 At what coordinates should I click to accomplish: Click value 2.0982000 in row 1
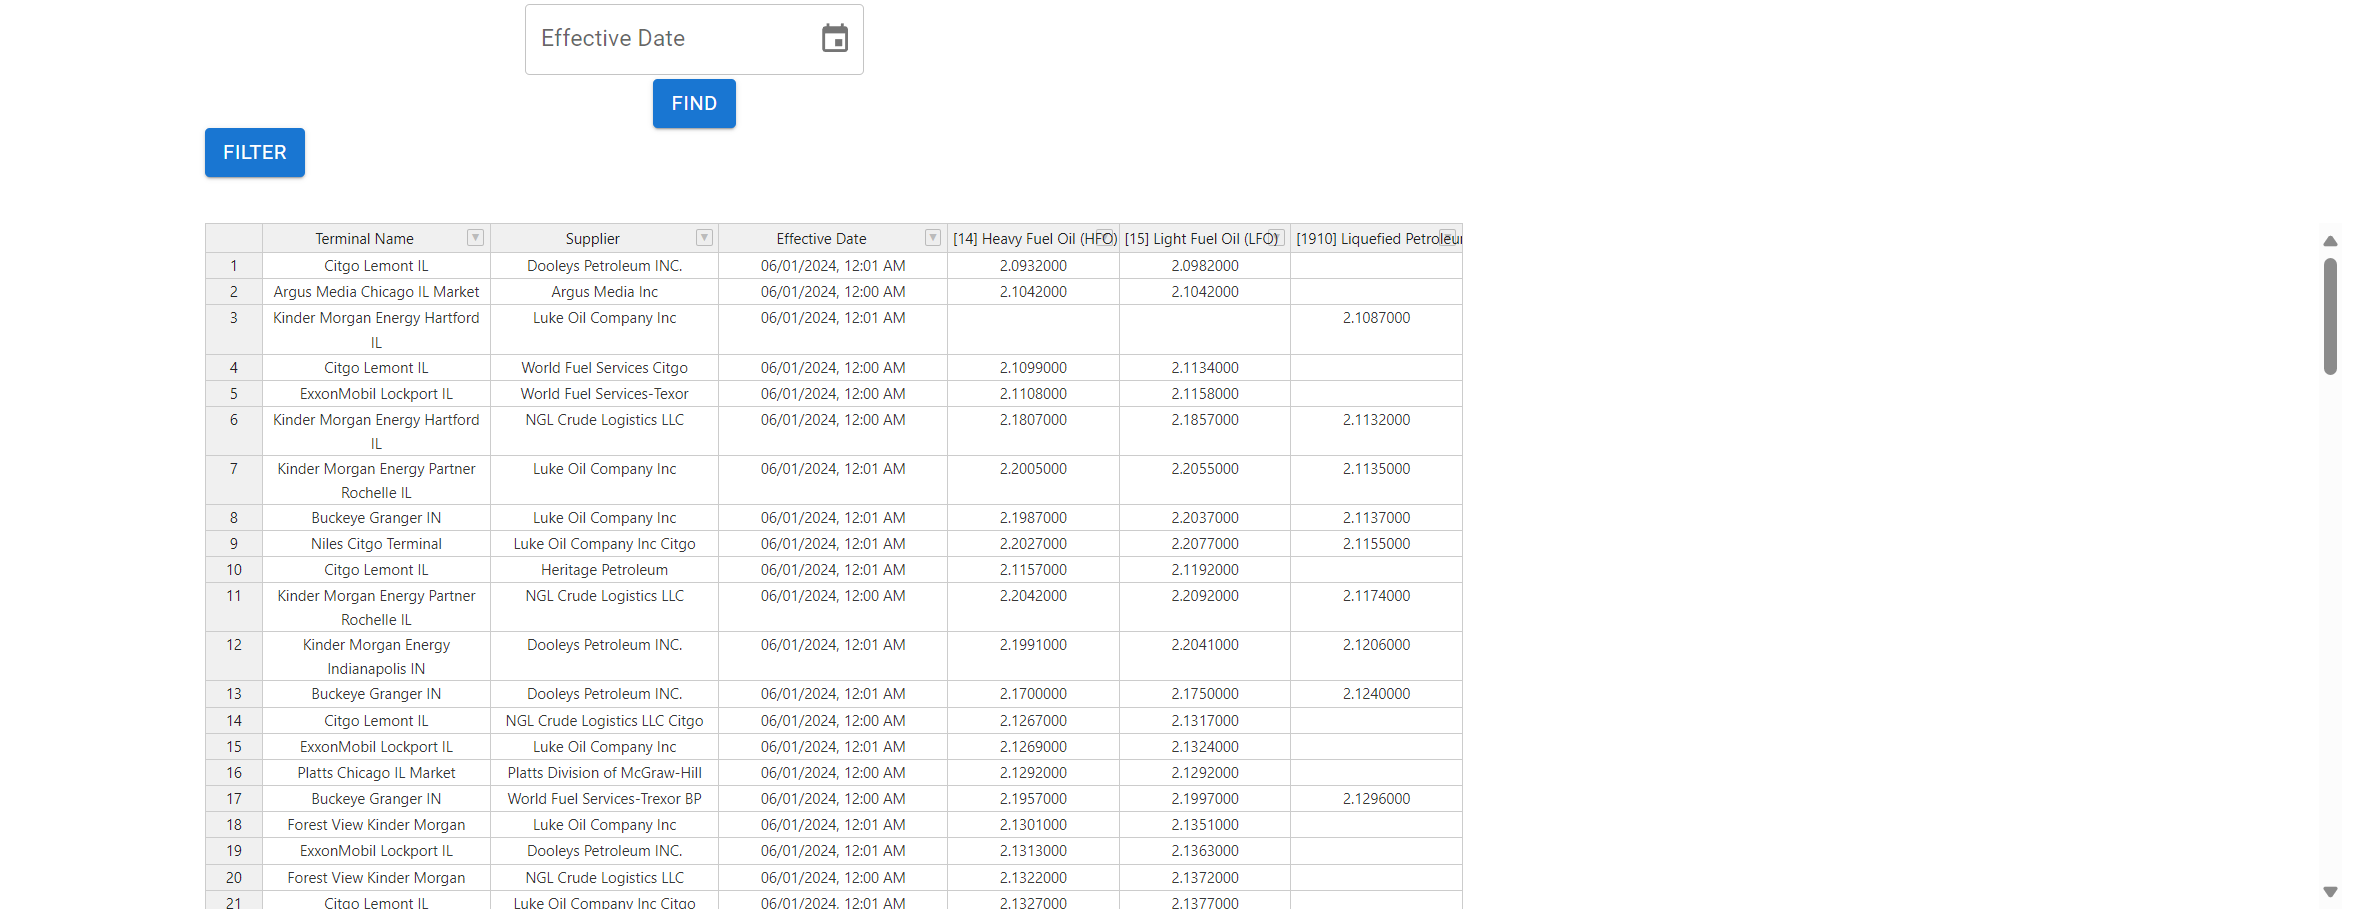(x=1205, y=266)
